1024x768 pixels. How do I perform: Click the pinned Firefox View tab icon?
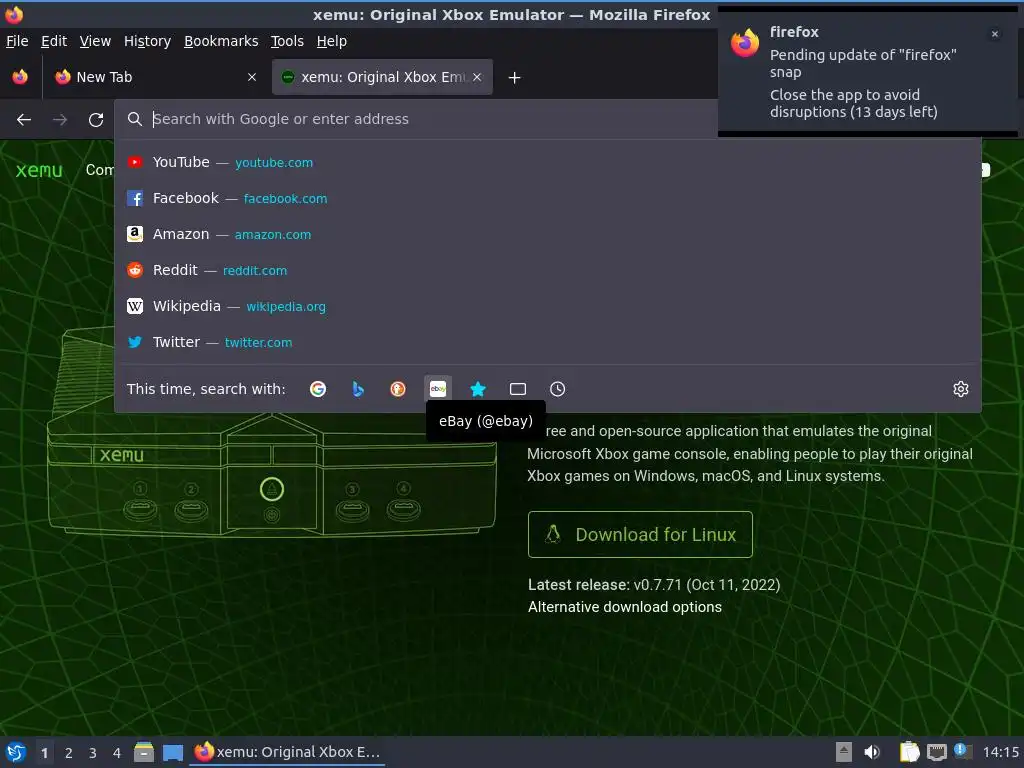click(20, 77)
